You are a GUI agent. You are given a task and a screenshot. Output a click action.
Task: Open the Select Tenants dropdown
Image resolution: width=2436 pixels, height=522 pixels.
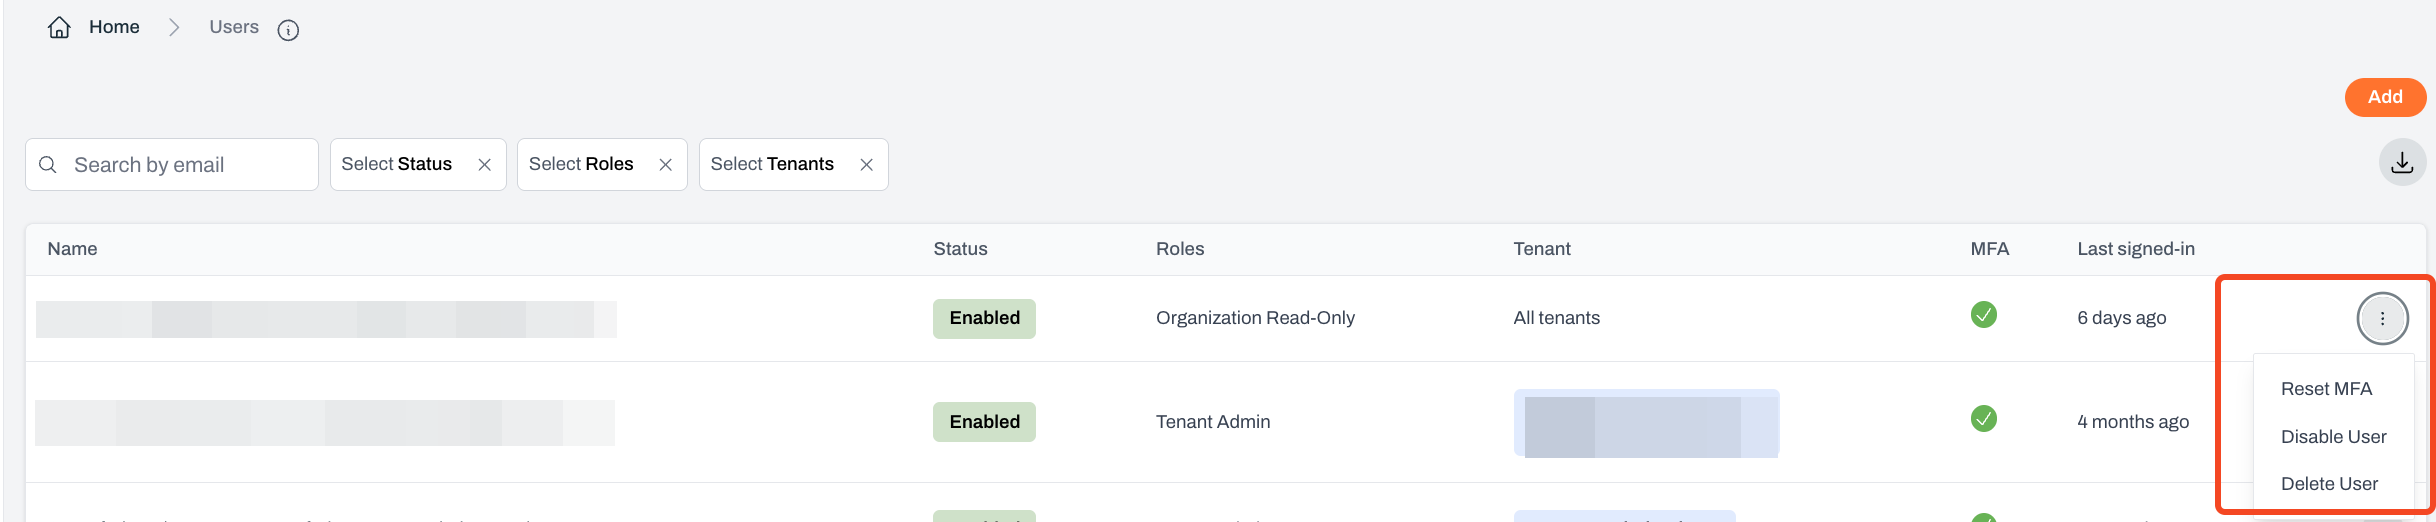pos(772,165)
